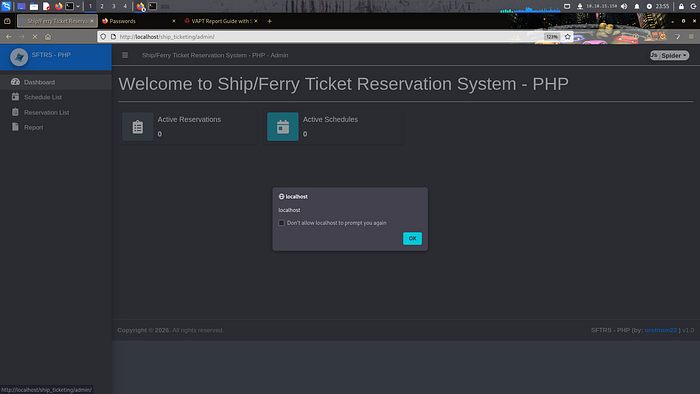
Task: Click the volume icon in the system tray
Action: [x=624, y=6]
